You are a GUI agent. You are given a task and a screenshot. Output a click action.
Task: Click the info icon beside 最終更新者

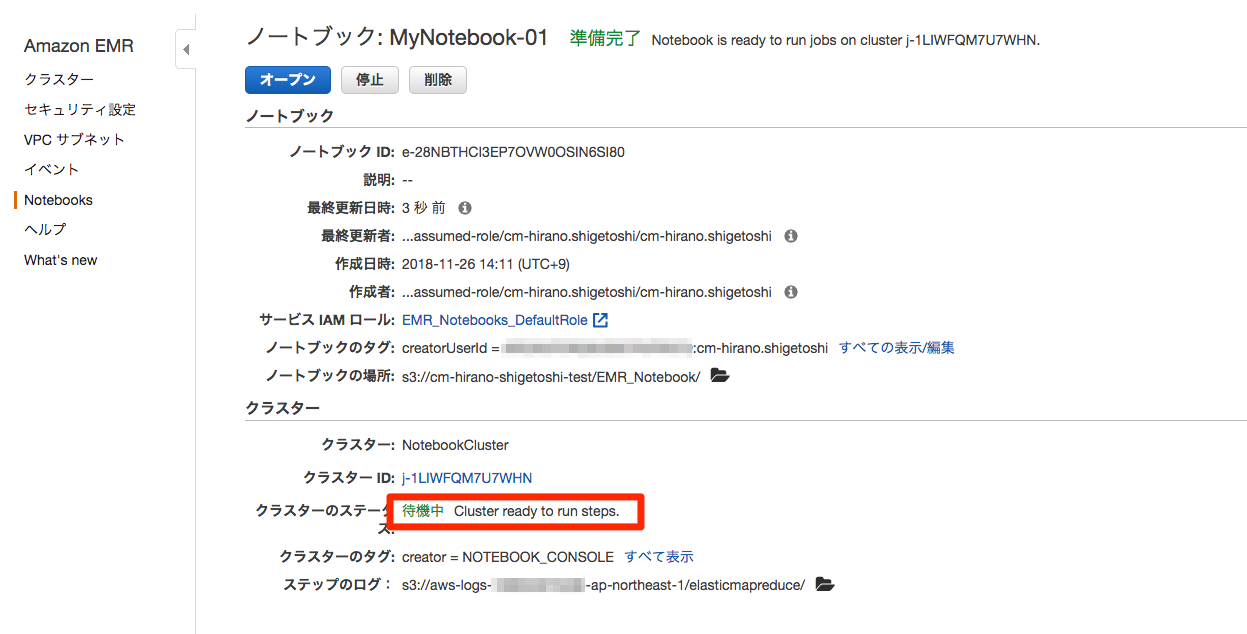(789, 235)
